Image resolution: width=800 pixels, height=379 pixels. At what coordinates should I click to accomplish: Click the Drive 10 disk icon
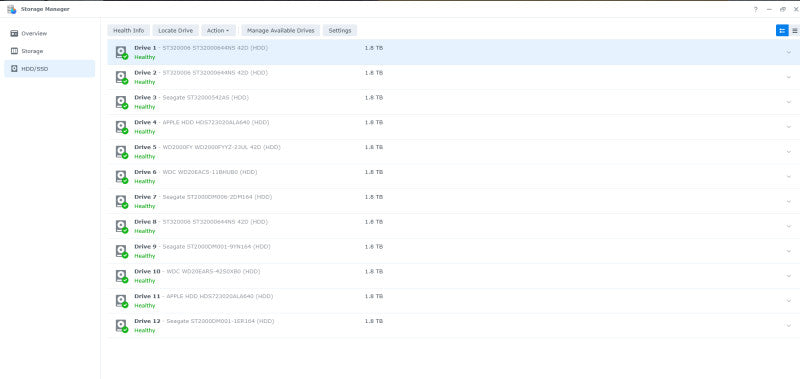tap(121, 276)
